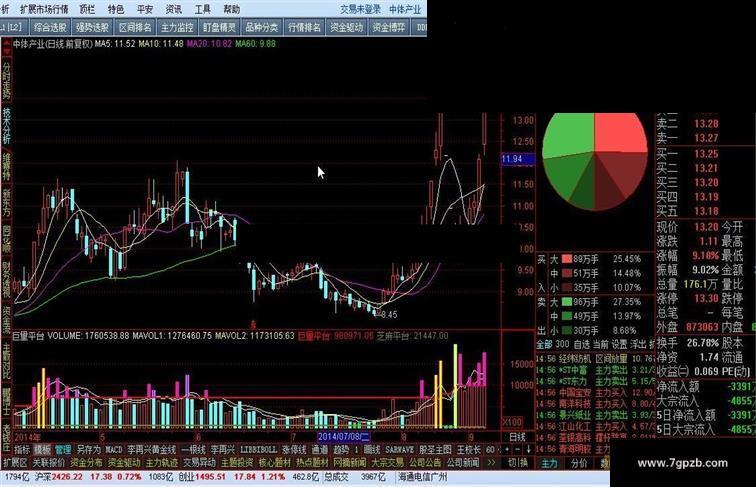Select the MACD indicator
The width and height of the screenshot is (756, 487).
coord(114,449)
